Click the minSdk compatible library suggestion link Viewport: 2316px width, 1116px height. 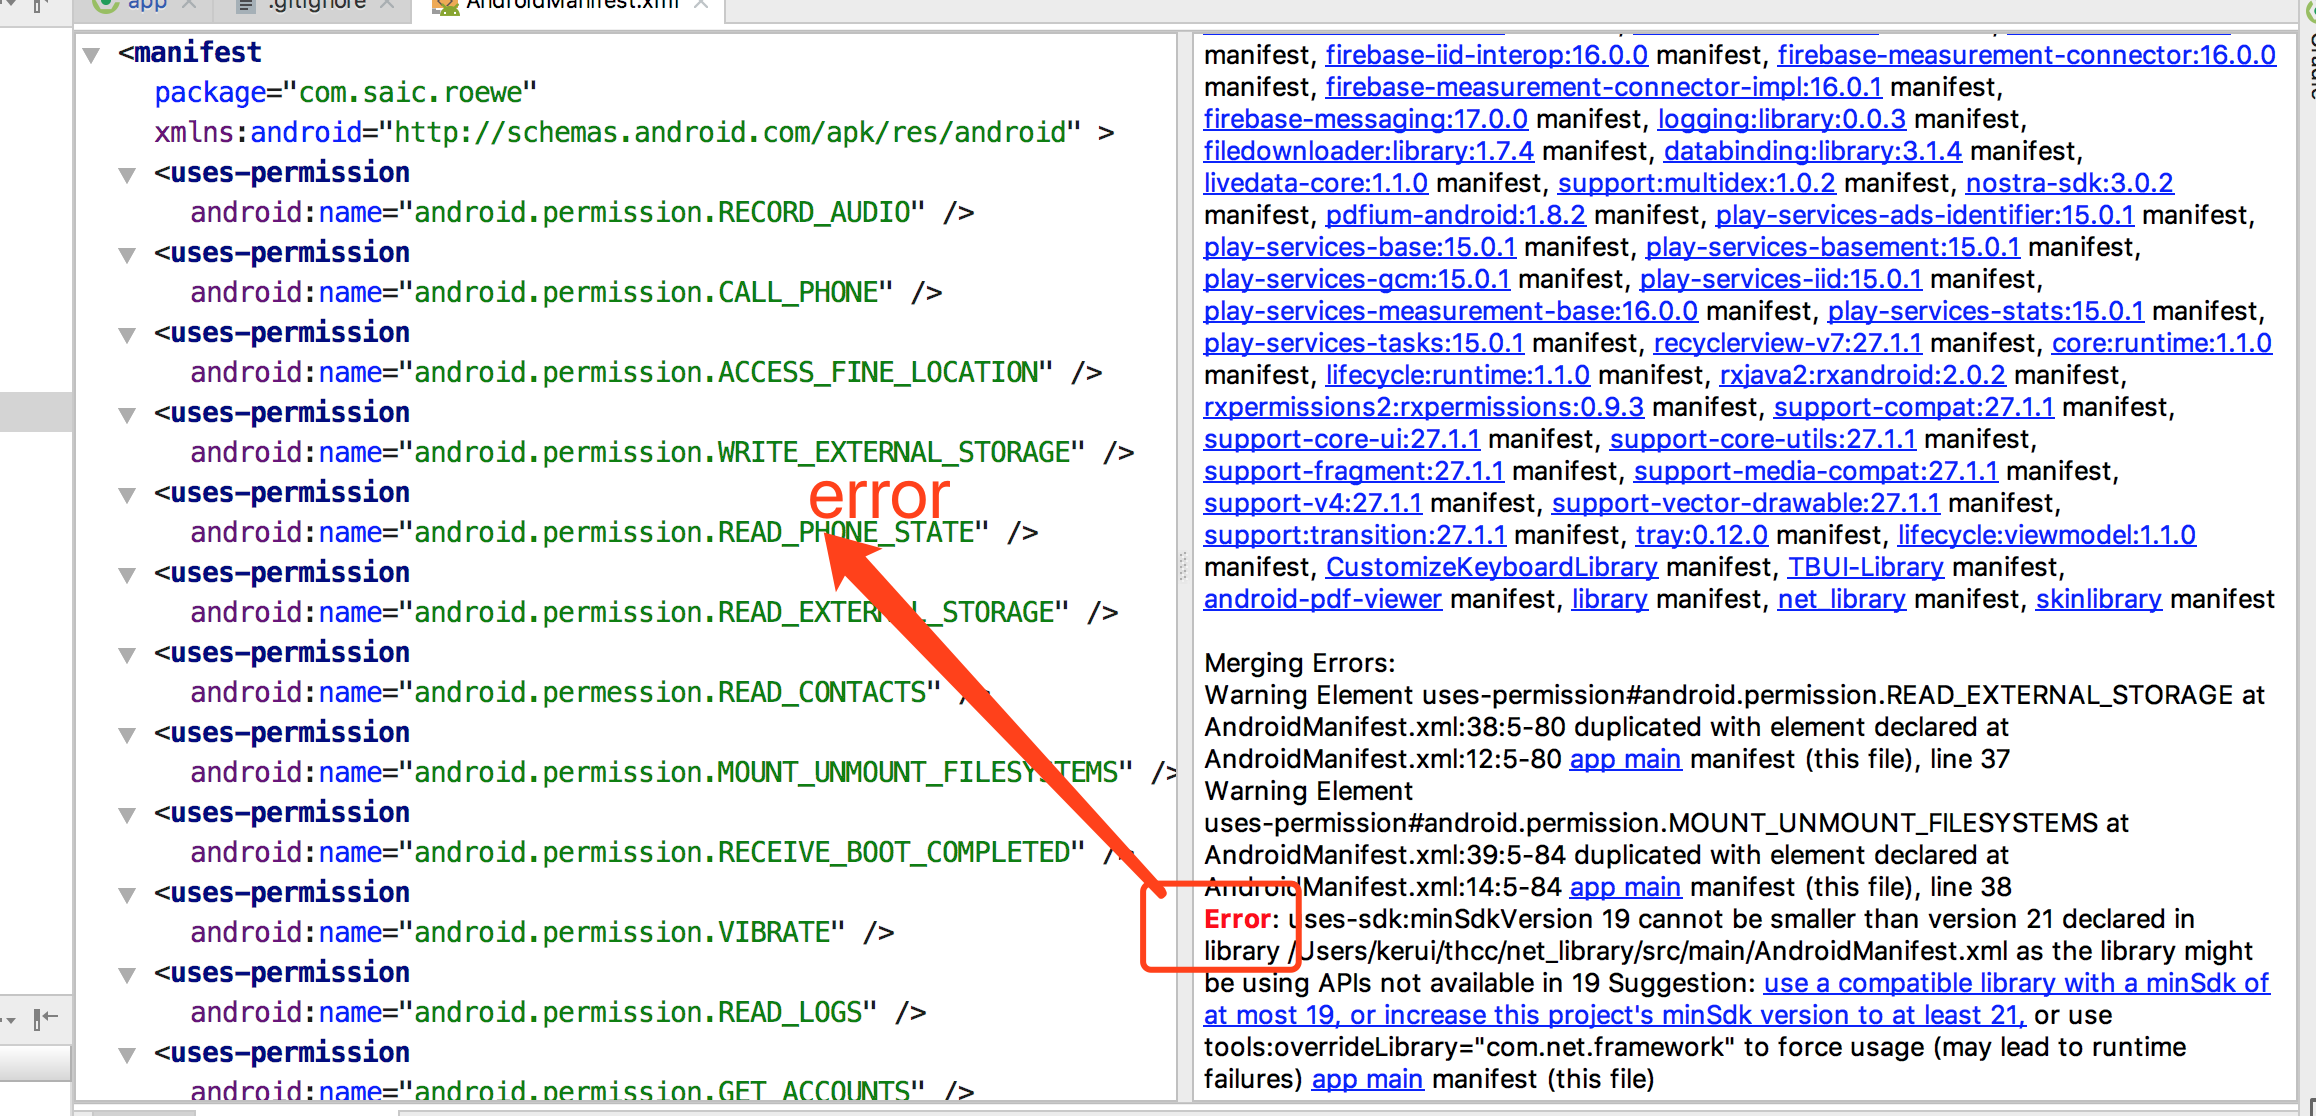(x=2015, y=983)
